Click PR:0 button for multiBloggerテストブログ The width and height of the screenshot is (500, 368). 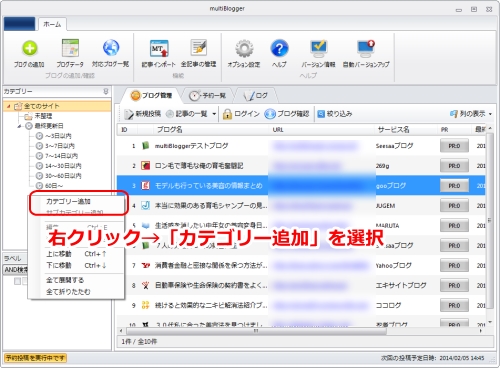454,146
